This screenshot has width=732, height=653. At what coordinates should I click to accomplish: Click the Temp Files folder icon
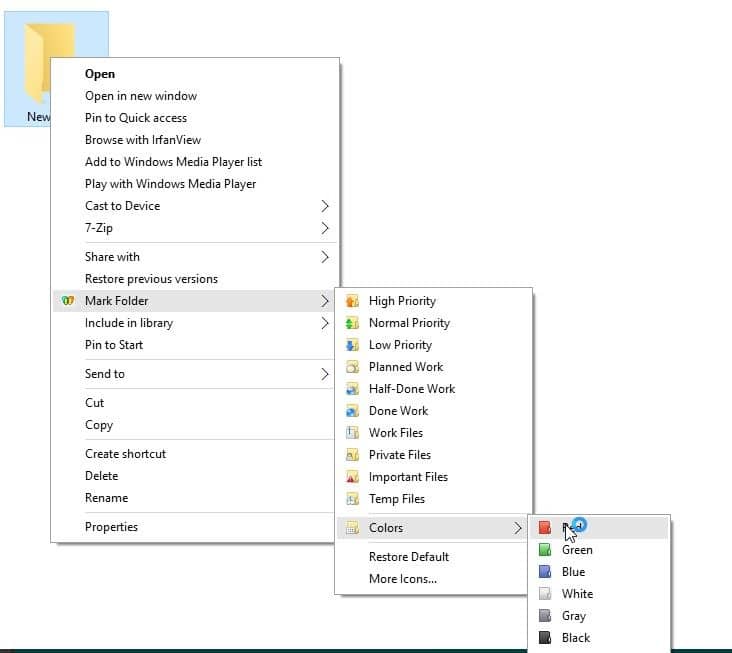coord(352,499)
